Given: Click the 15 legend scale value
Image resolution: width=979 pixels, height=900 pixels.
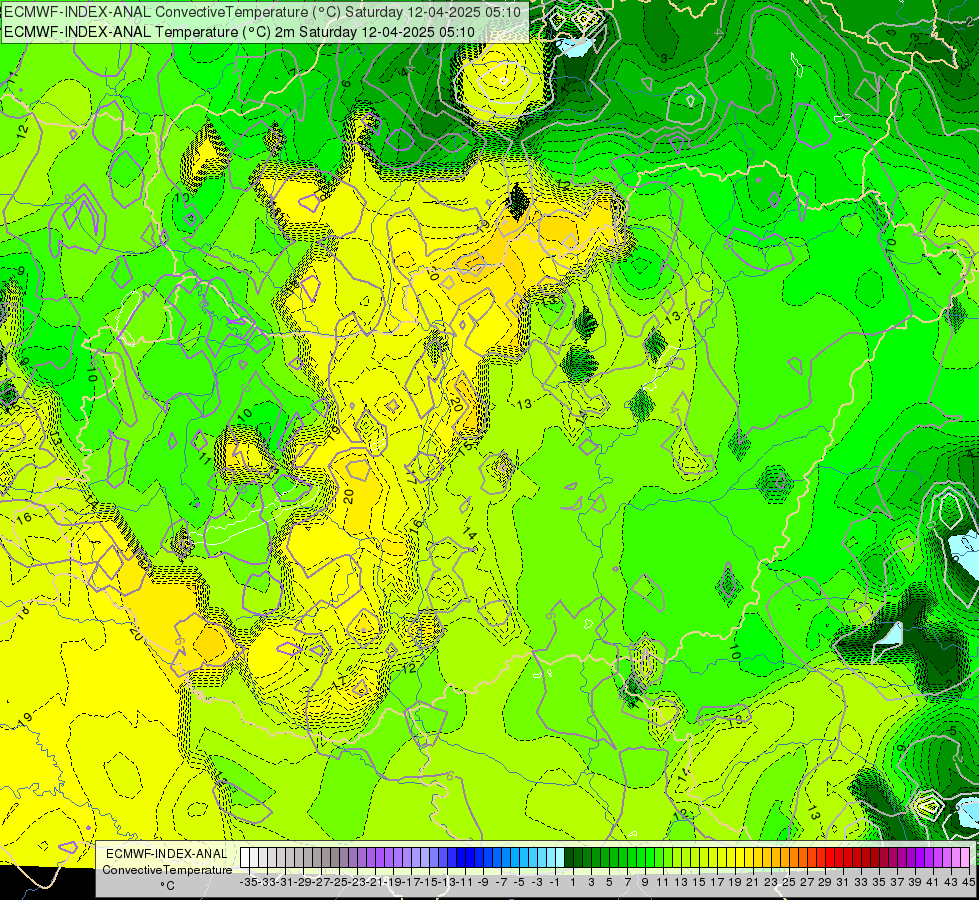Looking at the screenshot, I should (699, 882).
